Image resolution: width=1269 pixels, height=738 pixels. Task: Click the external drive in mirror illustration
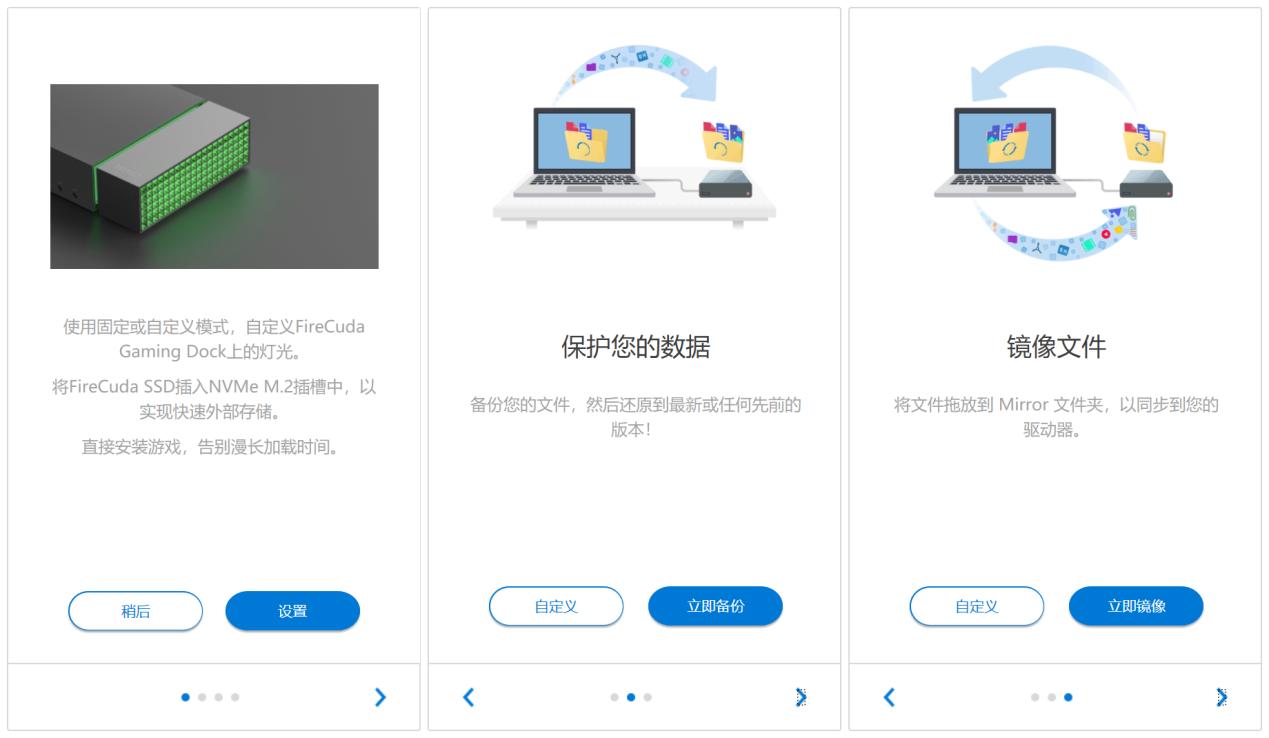(1147, 186)
